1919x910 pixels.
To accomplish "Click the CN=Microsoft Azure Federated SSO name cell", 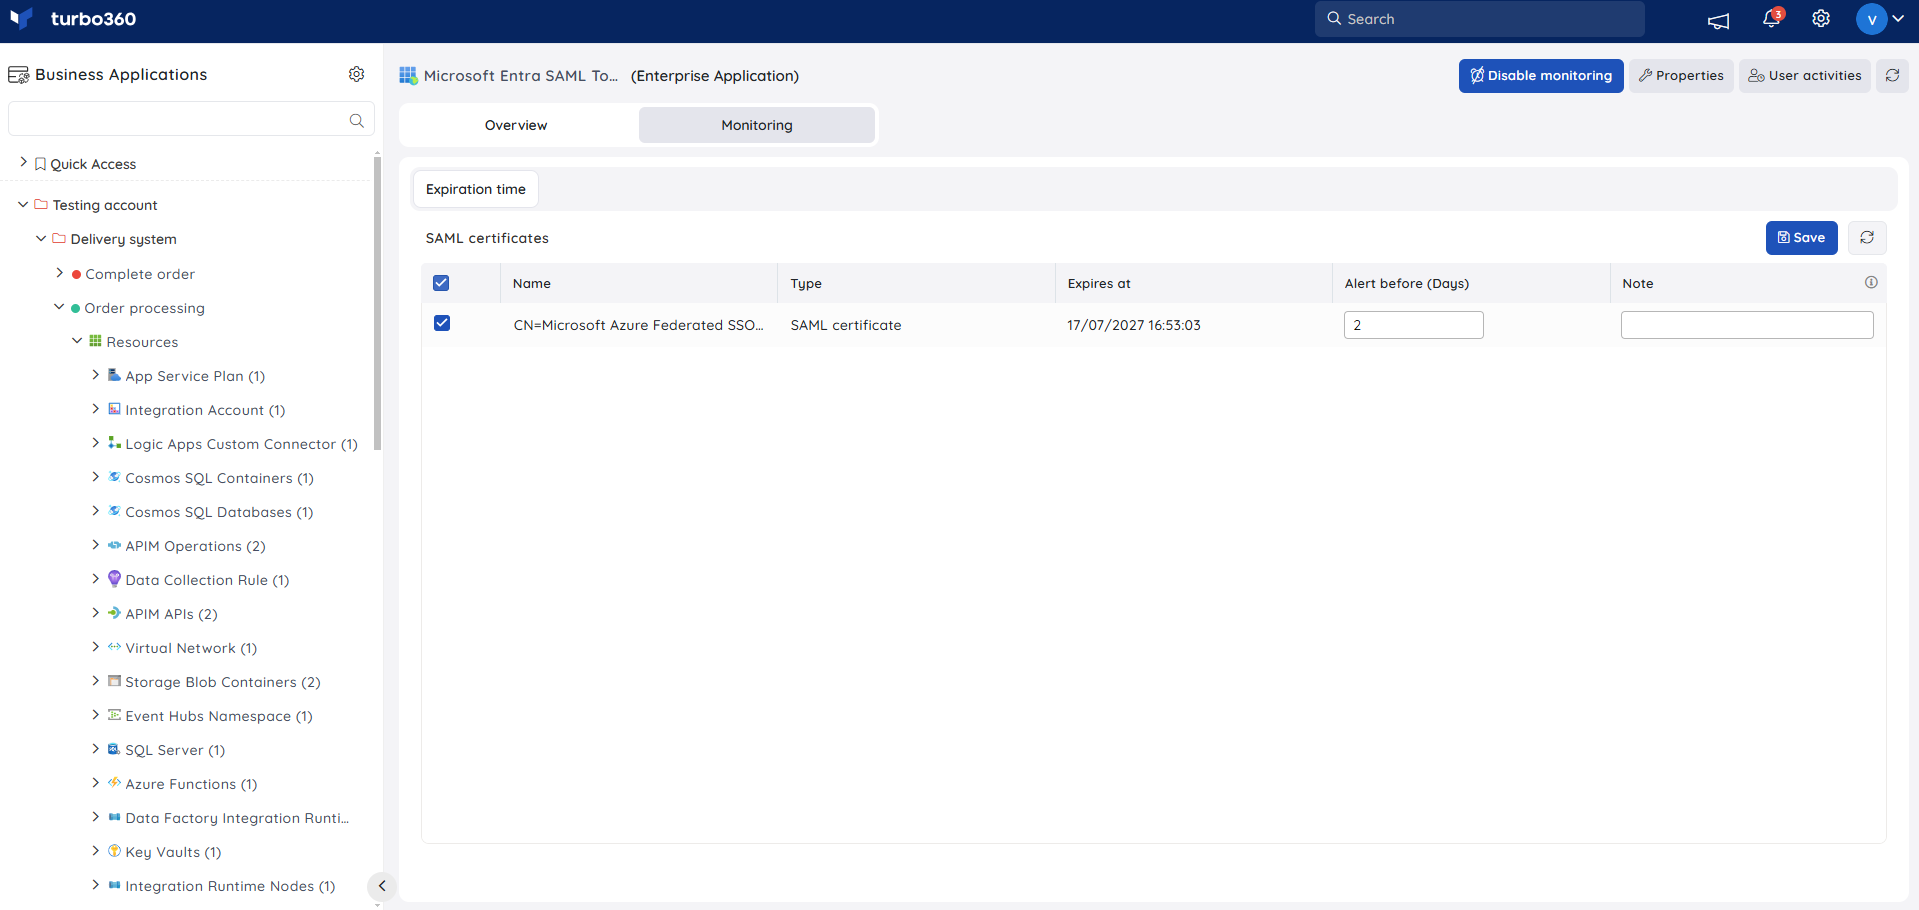I will coord(638,325).
